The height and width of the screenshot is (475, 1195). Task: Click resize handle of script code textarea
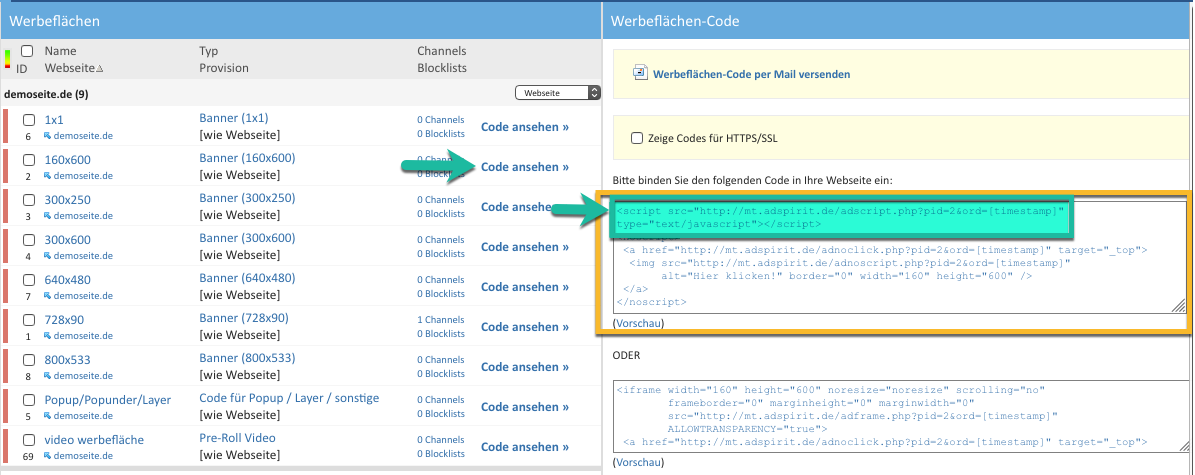coord(1179,306)
